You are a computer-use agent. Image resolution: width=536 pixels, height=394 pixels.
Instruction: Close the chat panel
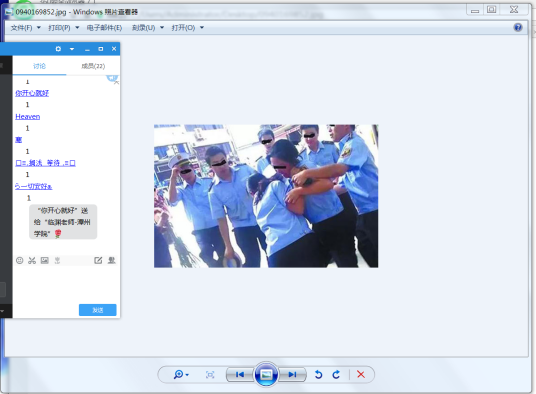coord(114,49)
